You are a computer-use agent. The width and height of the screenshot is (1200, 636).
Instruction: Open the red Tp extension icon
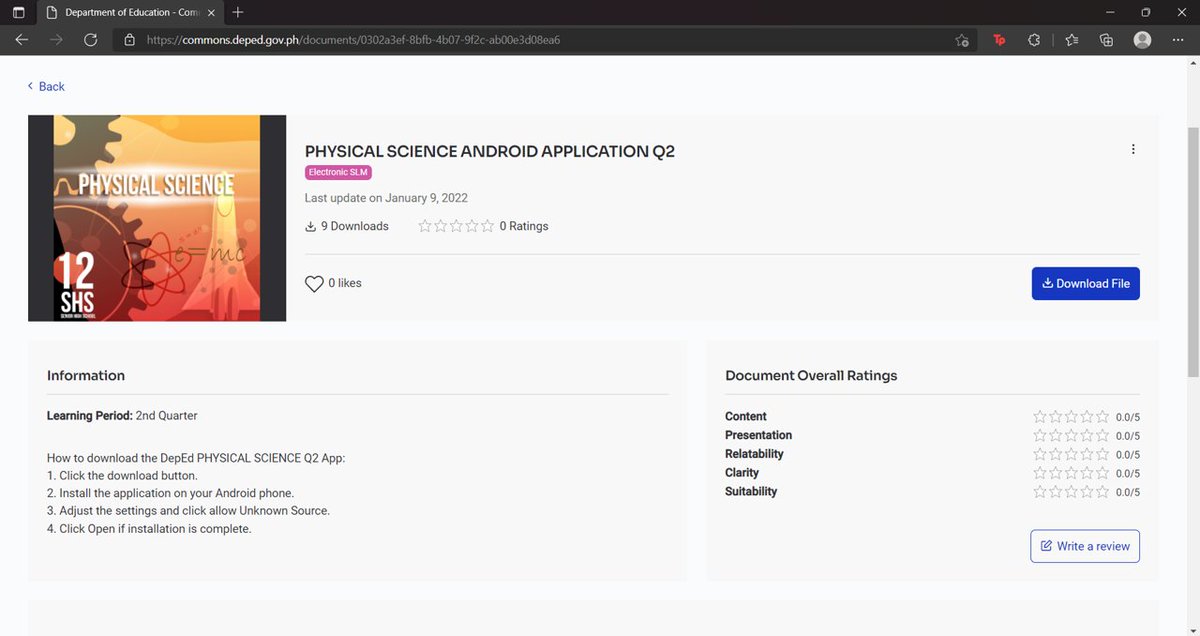pos(999,40)
